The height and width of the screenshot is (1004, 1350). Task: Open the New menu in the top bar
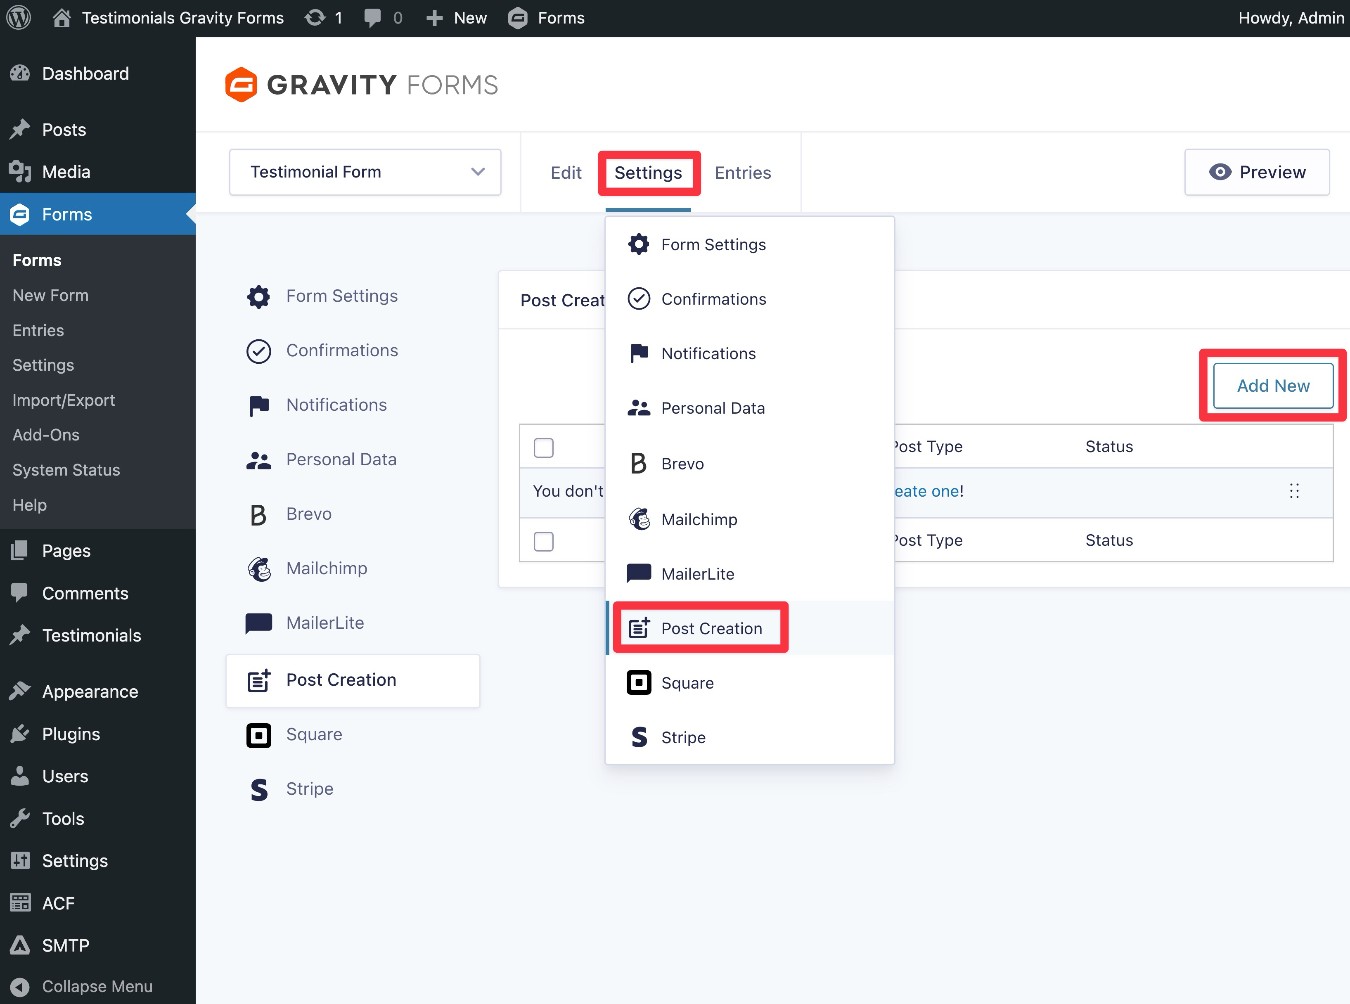pos(456,17)
